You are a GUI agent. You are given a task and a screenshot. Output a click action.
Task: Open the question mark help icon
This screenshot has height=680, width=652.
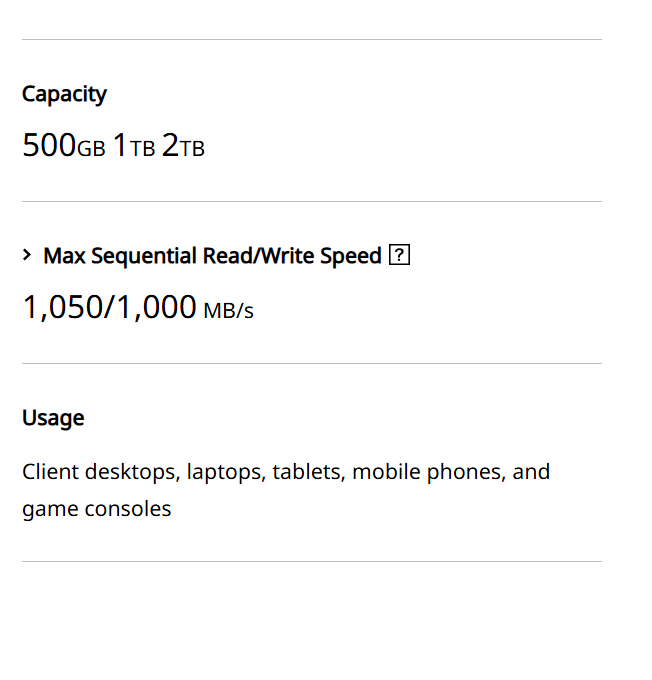click(x=400, y=256)
